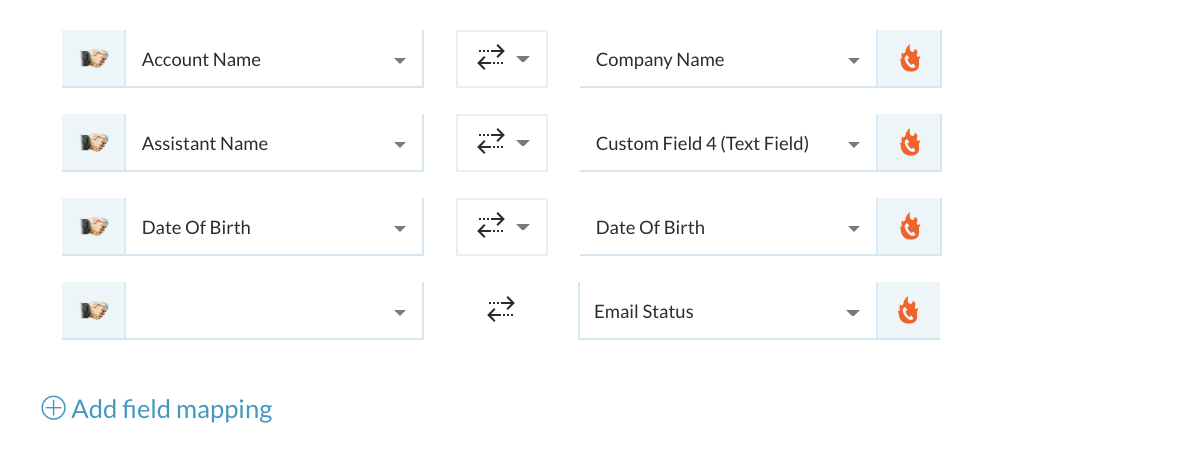Image resolution: width=1190 pixels, height=456 pixels.
Task: Open the Custom Field 4 (Text Field) dropdown
Action: 728,143
